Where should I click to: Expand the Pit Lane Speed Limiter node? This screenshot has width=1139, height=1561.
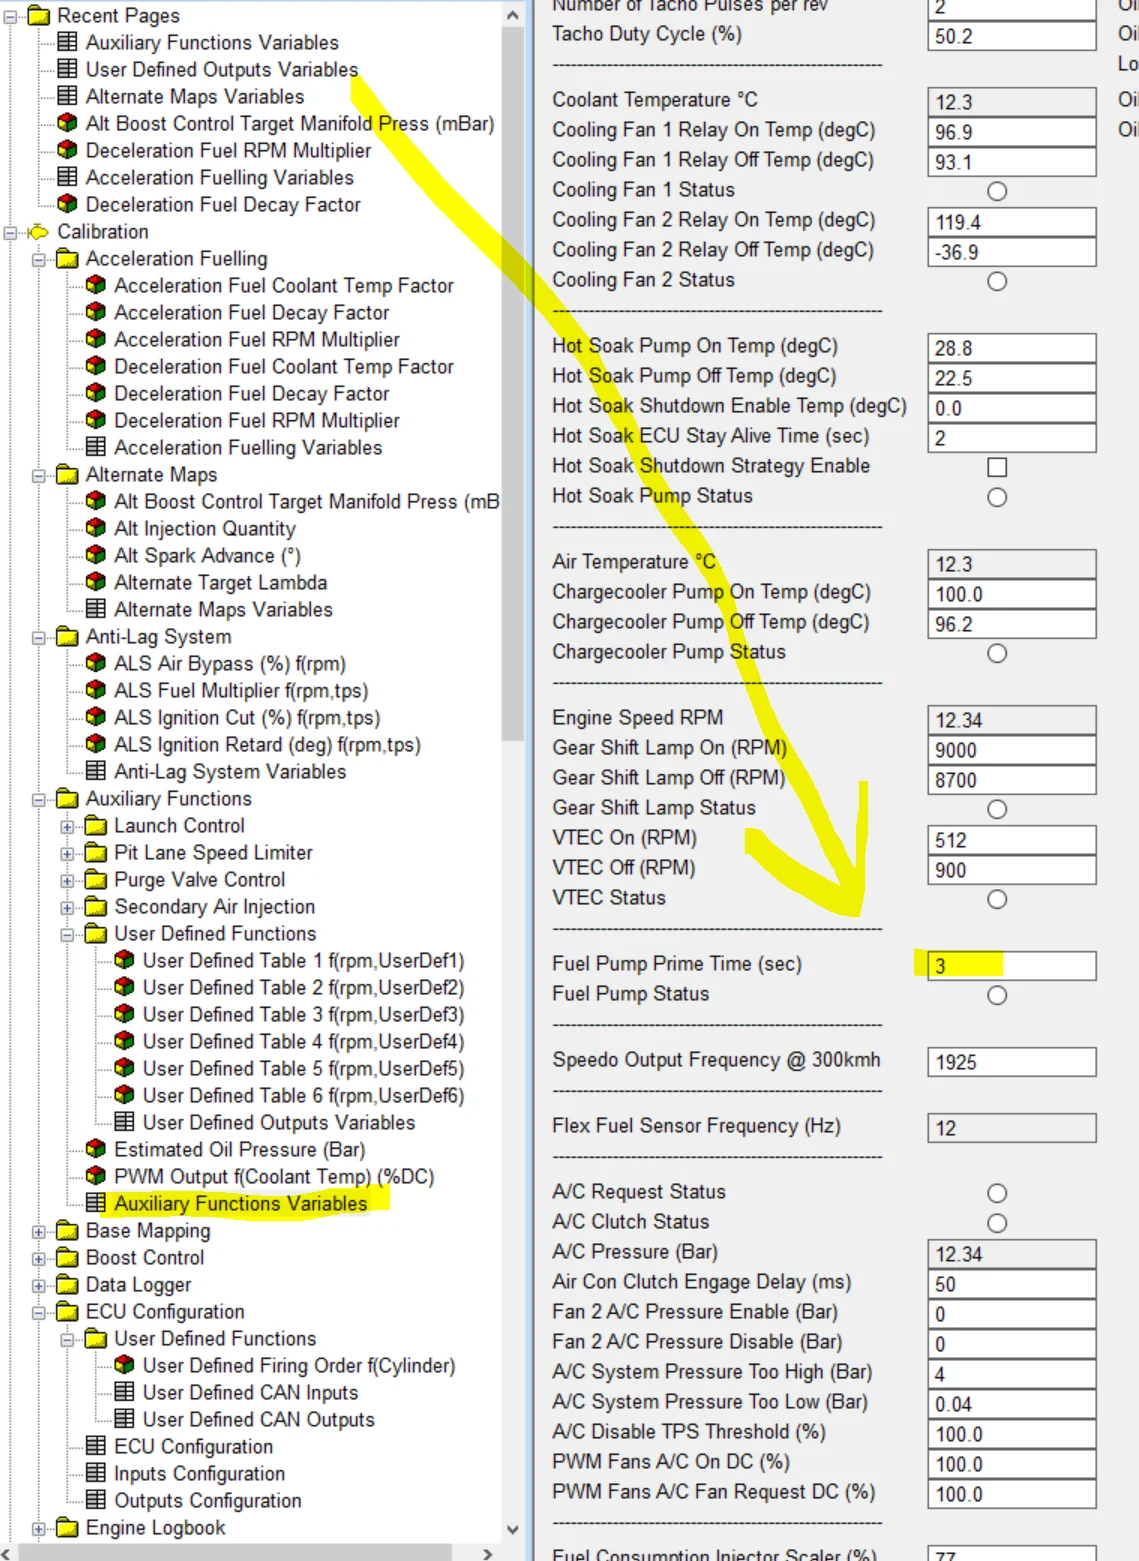[67, 853]
